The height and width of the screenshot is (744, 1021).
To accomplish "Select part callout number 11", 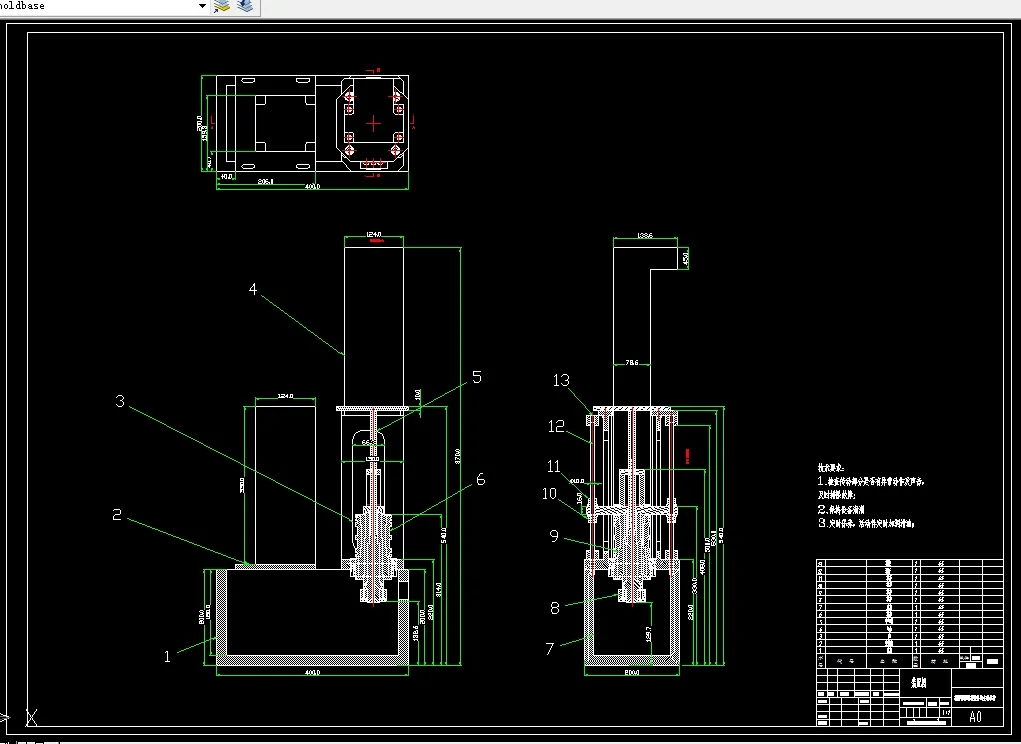I will pos(553,466).
